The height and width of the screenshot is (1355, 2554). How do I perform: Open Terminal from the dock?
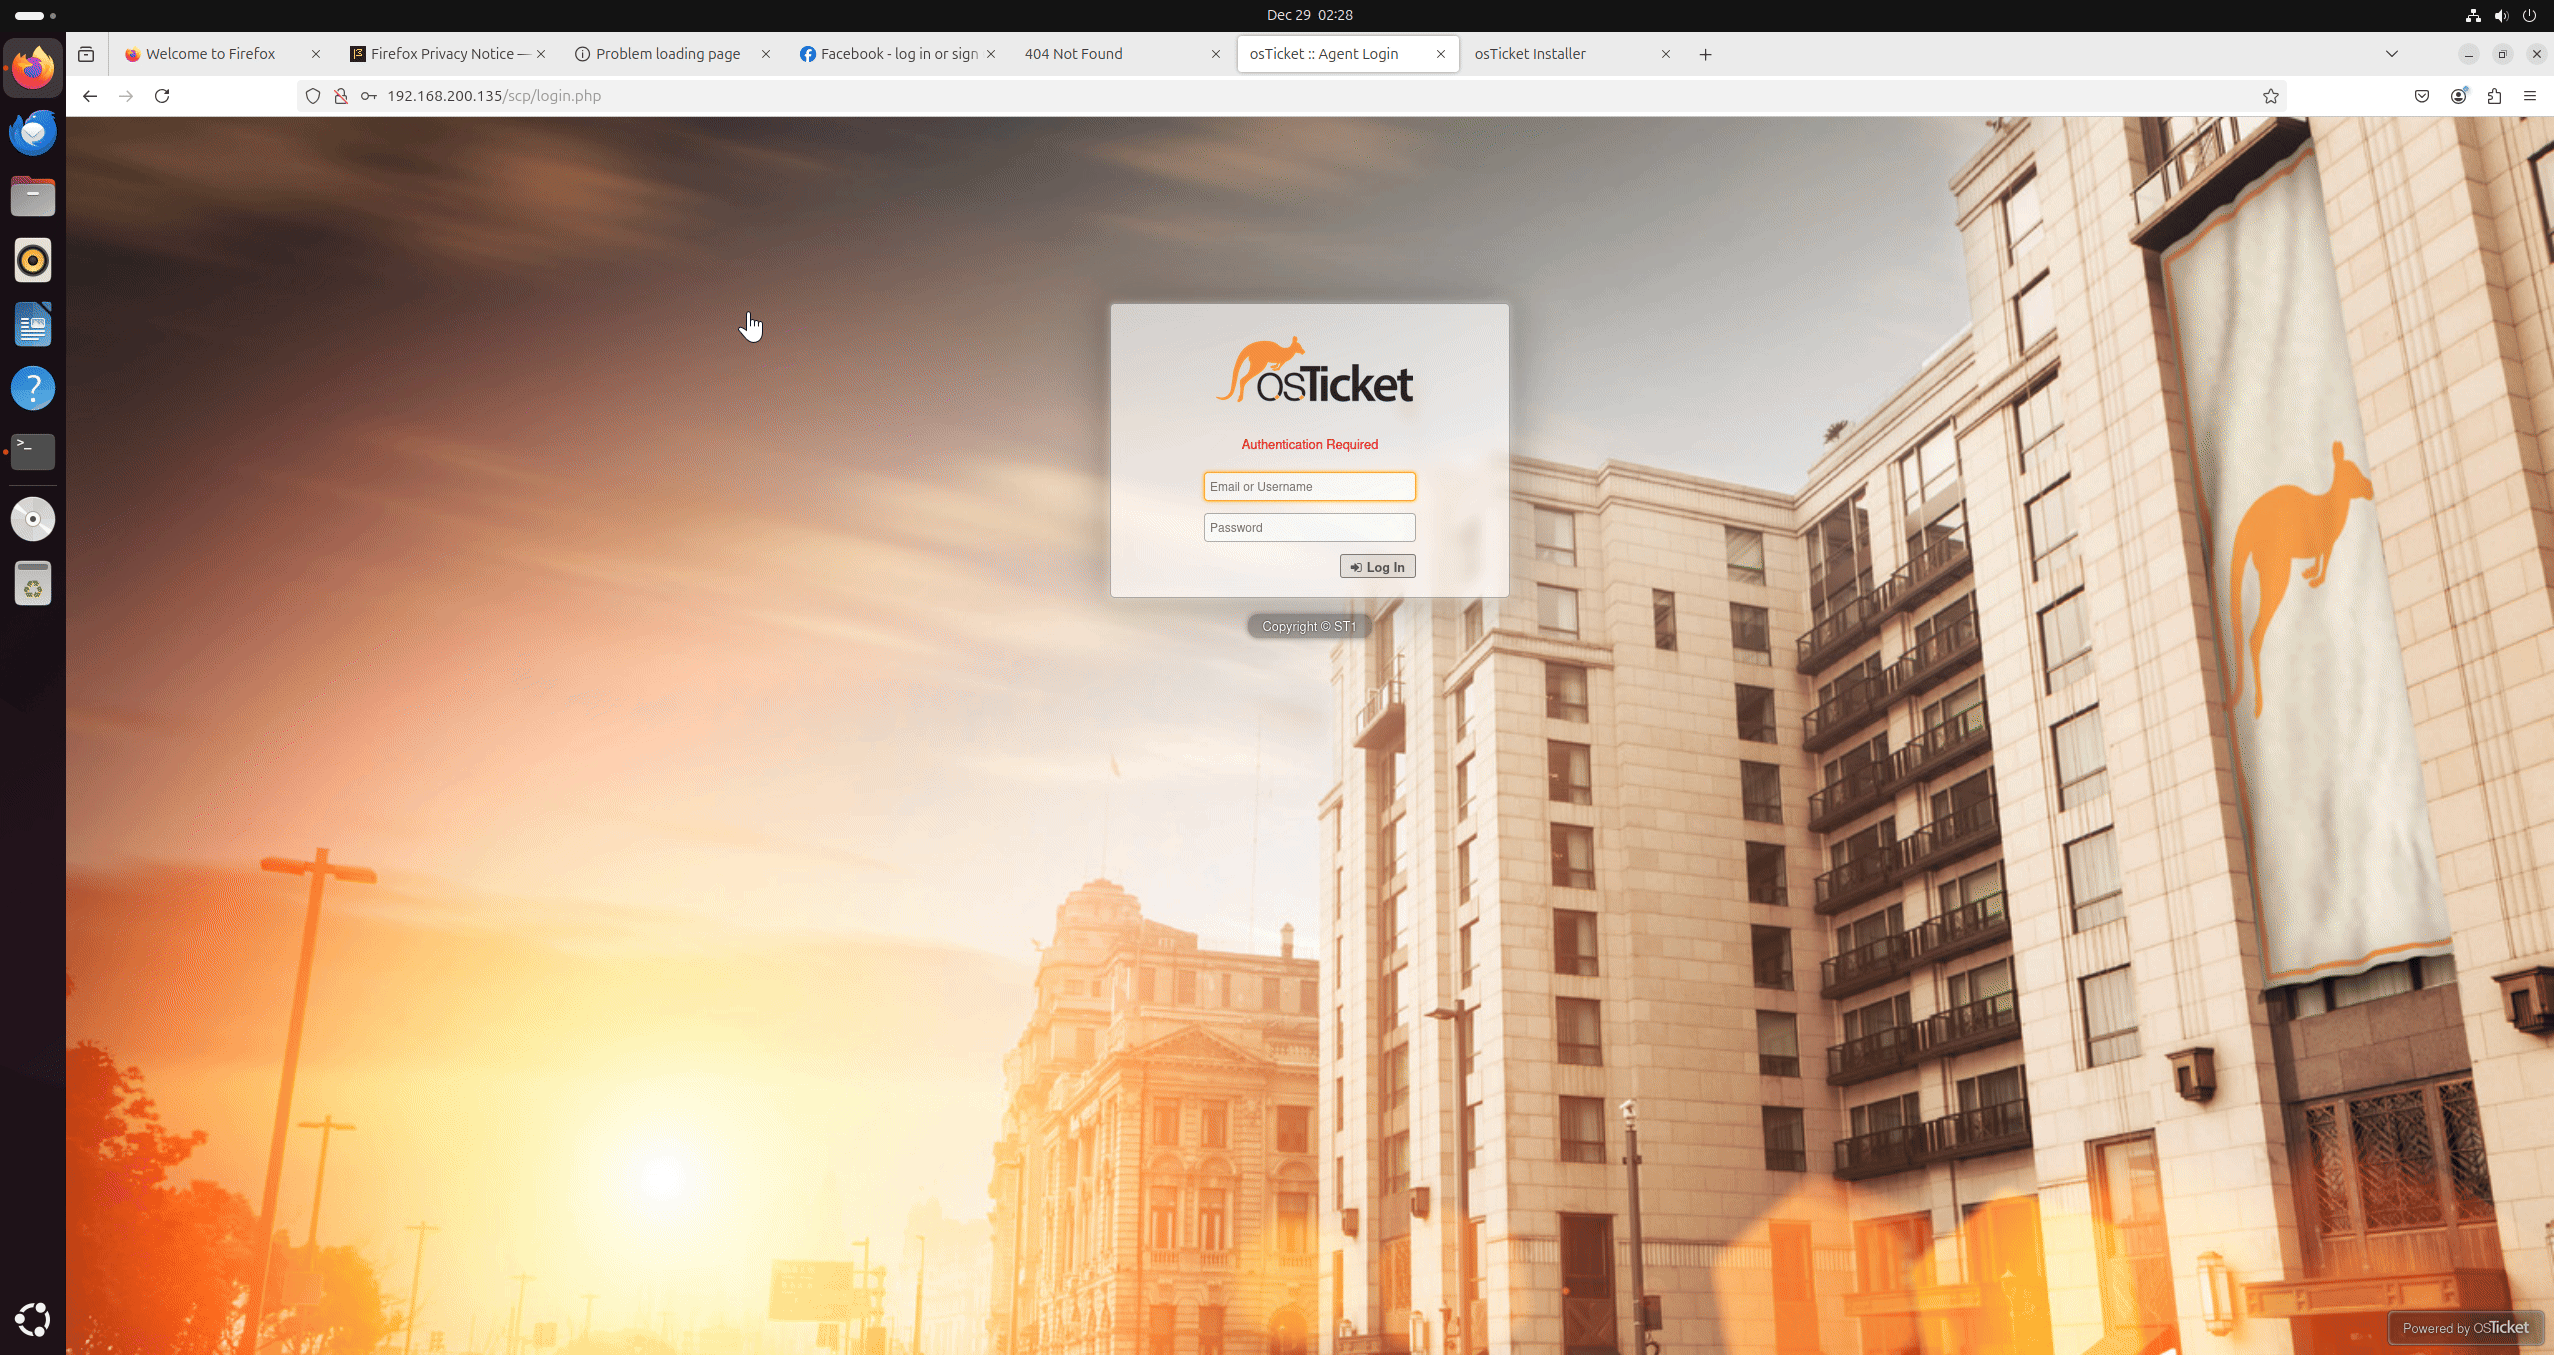33,452
